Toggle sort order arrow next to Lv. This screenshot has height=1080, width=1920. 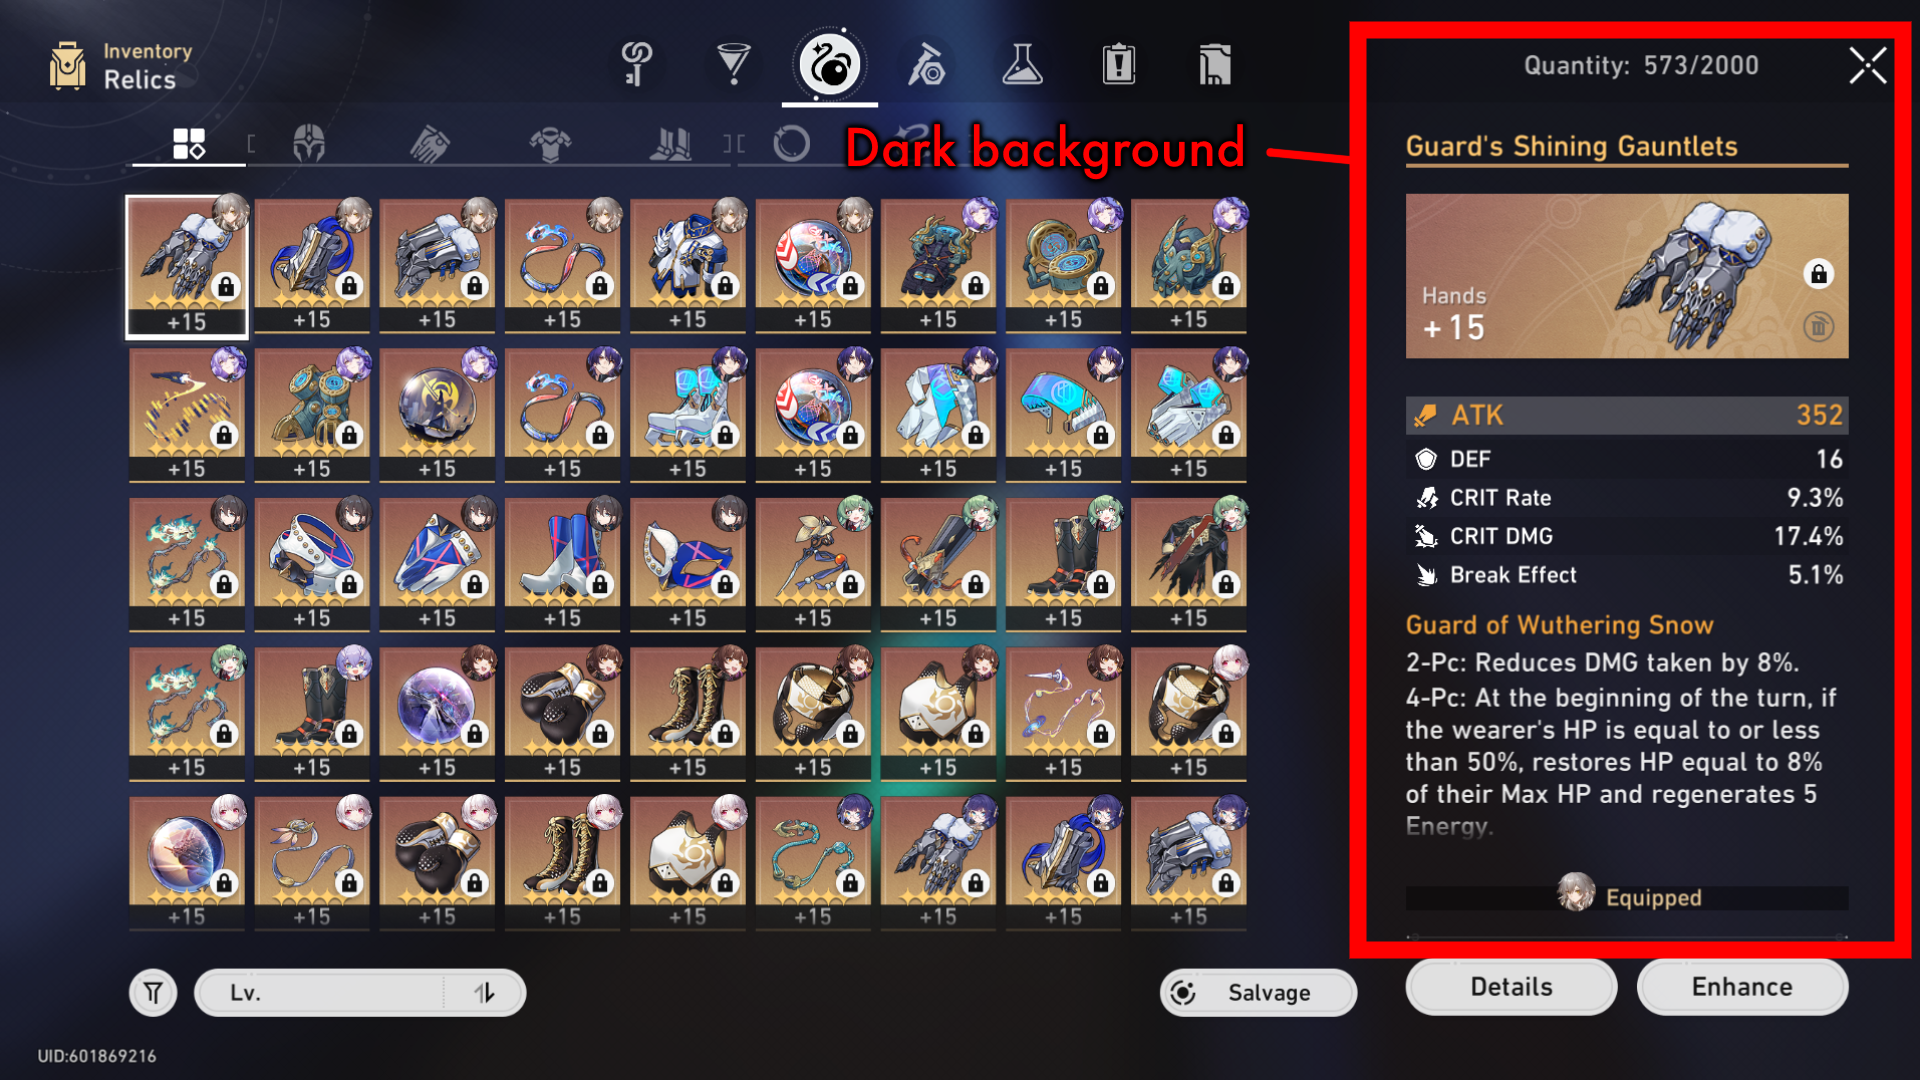click(x=485, y=993)
